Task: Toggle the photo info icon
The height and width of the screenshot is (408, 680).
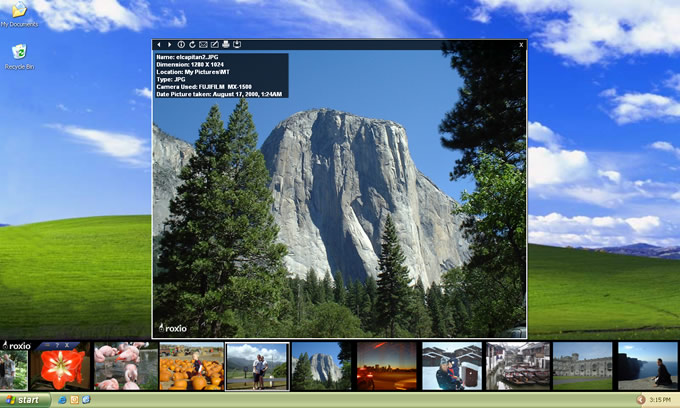Action: pos(181,45)
